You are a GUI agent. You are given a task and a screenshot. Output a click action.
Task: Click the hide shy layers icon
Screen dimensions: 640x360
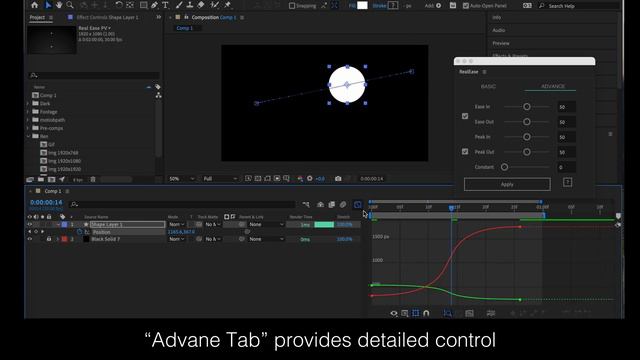coord(320,204)
